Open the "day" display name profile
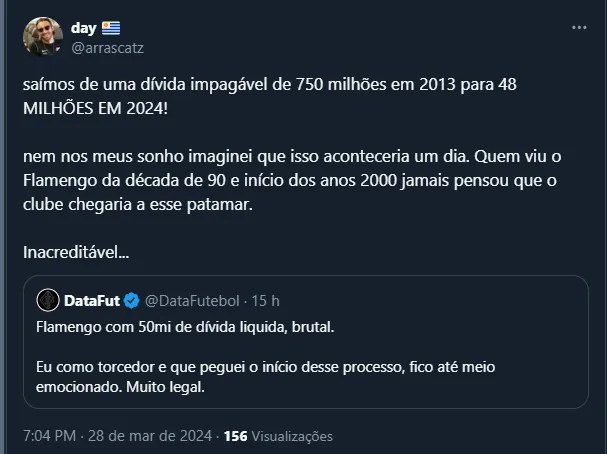607x454 pixels. pyautogui.click(x=83, y=28)
